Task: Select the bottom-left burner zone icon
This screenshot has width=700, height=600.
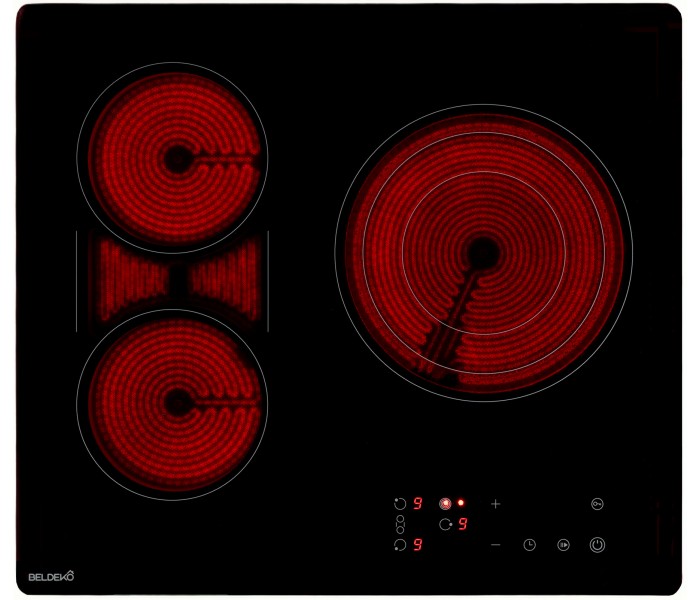Action: pyautogui.click(x=400, y=545)
